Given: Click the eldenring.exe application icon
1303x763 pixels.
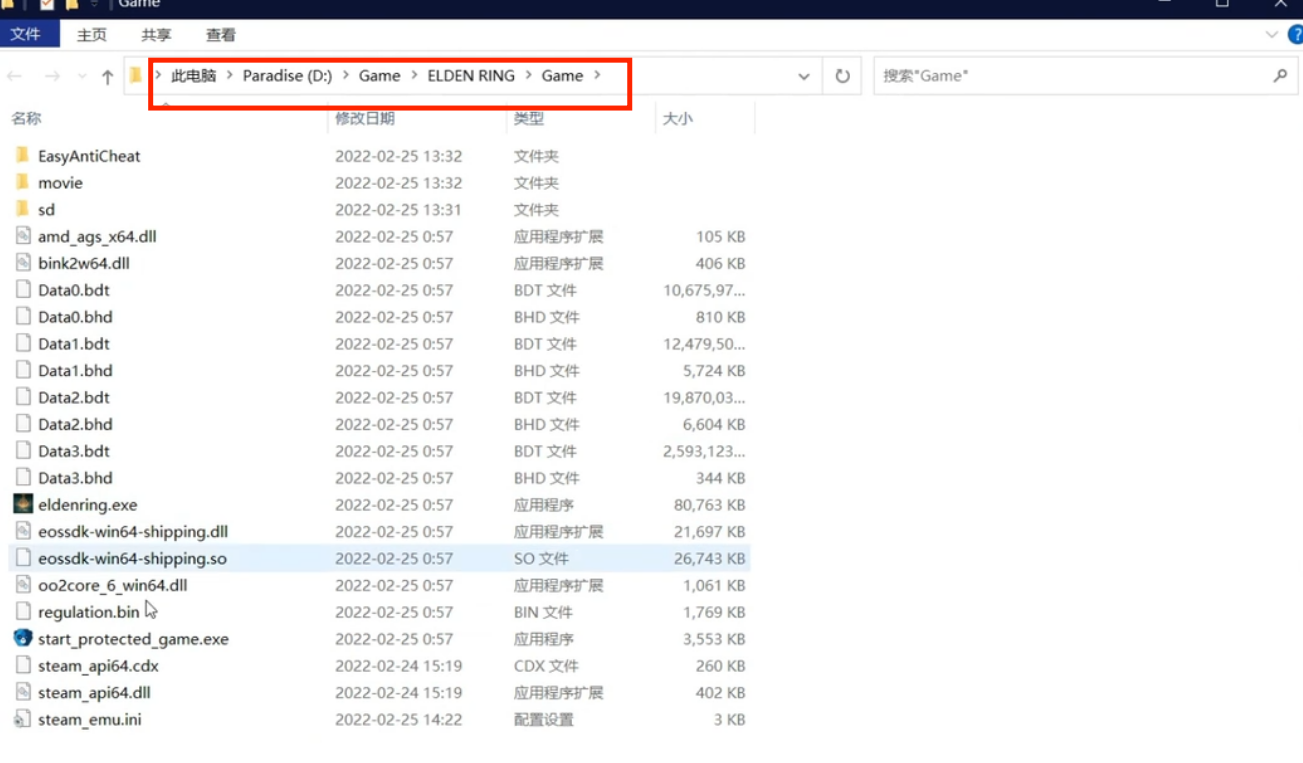Looking at the screenshot, I should click(22, 504).
